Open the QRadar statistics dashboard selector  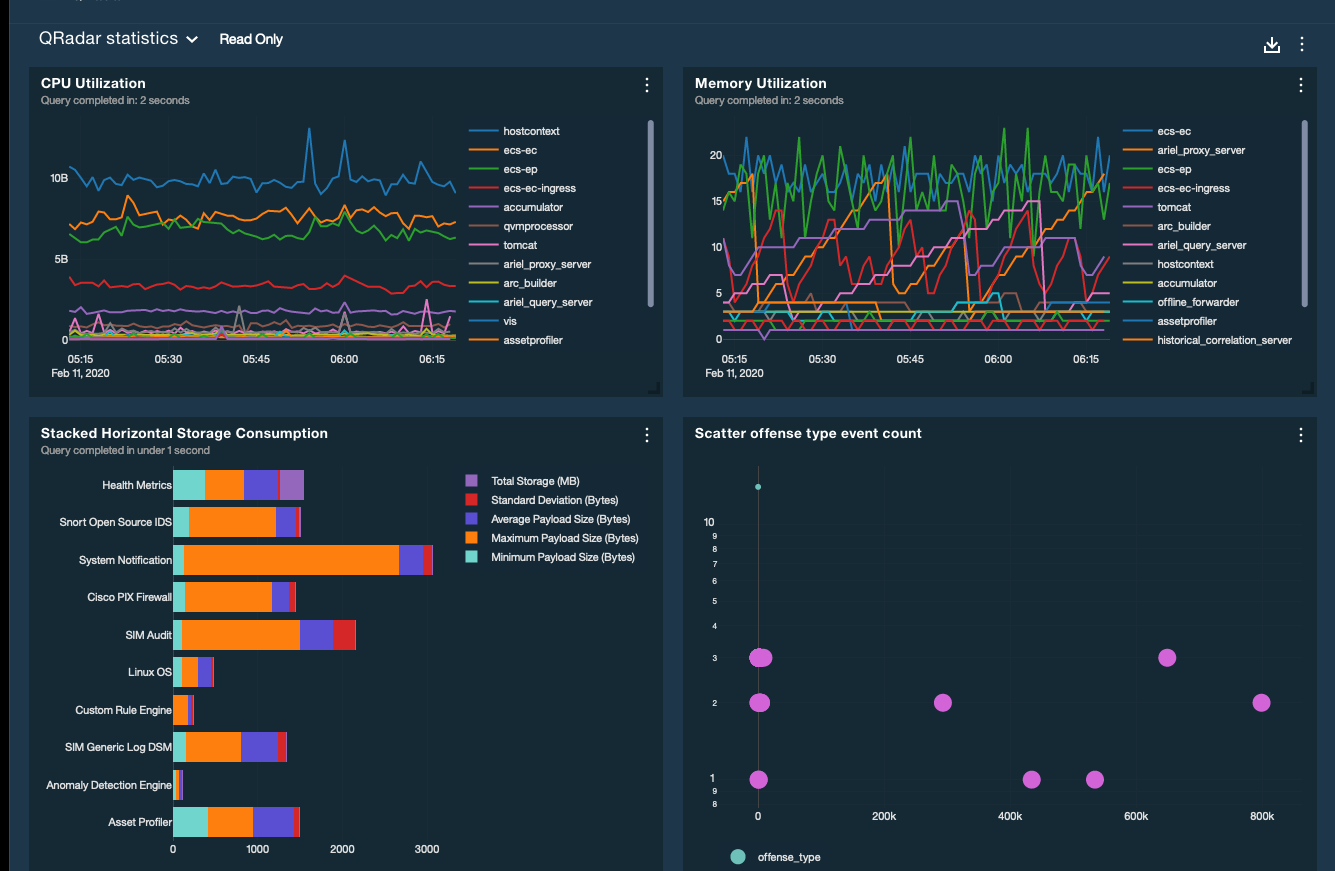pyautogui.click(x=118, y=38)
